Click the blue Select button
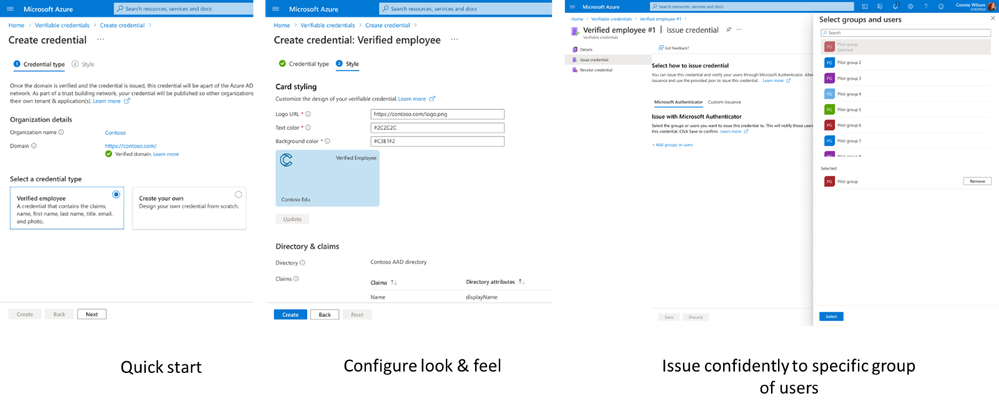Viewport: 999px width, 410px height. click(x=831, y=316)
